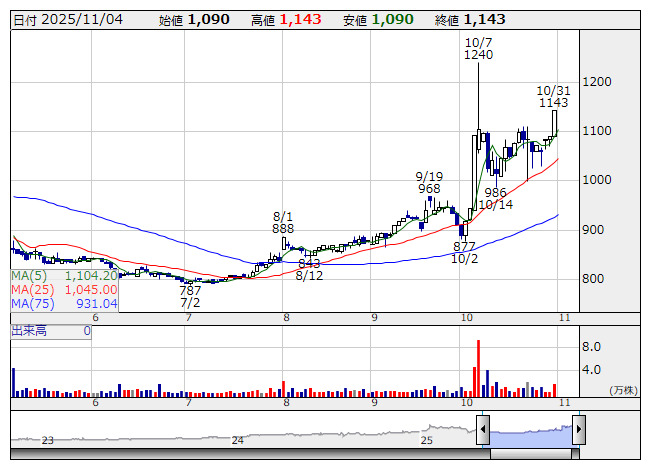The width and height of the screenshot is (653, 470).
Task: Click the left range slider handle
Action: (483, 430)
